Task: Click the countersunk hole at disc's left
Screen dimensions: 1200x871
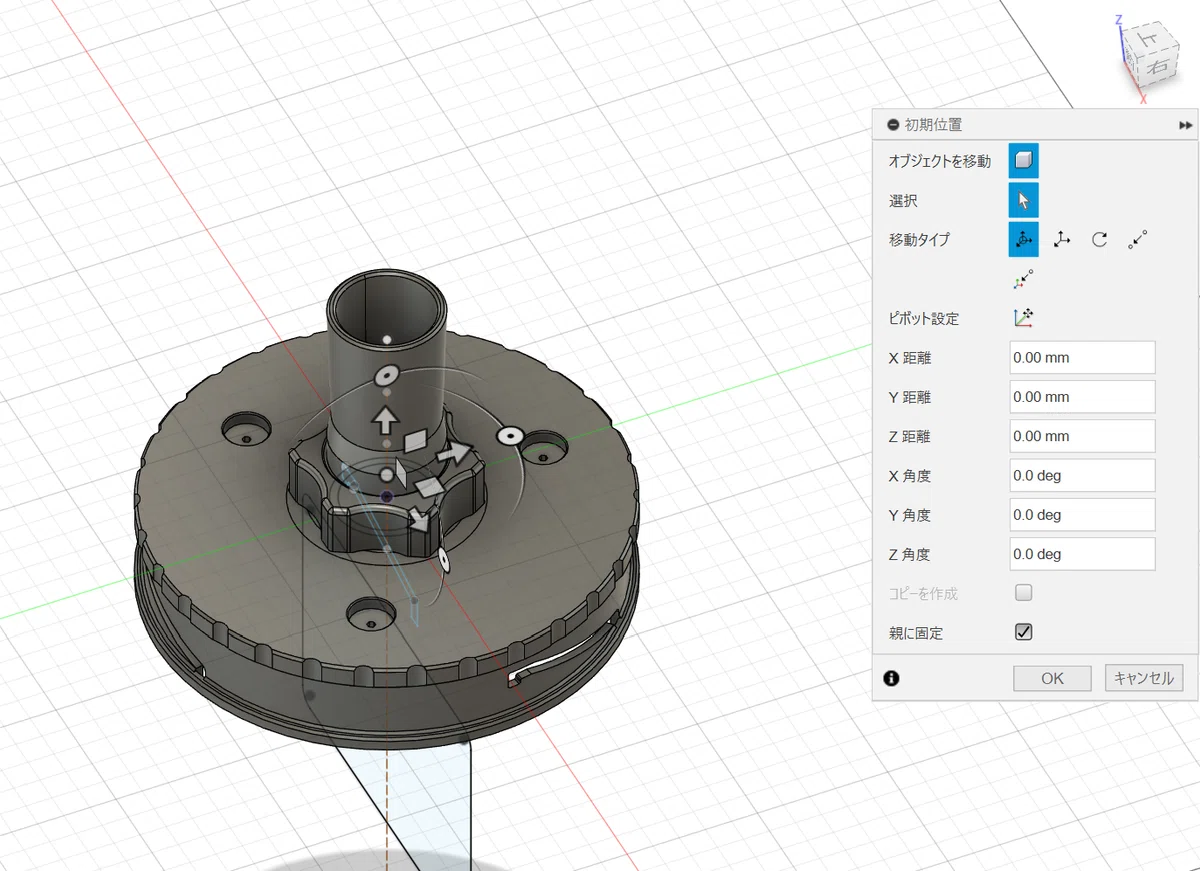Action: point(246,430)
